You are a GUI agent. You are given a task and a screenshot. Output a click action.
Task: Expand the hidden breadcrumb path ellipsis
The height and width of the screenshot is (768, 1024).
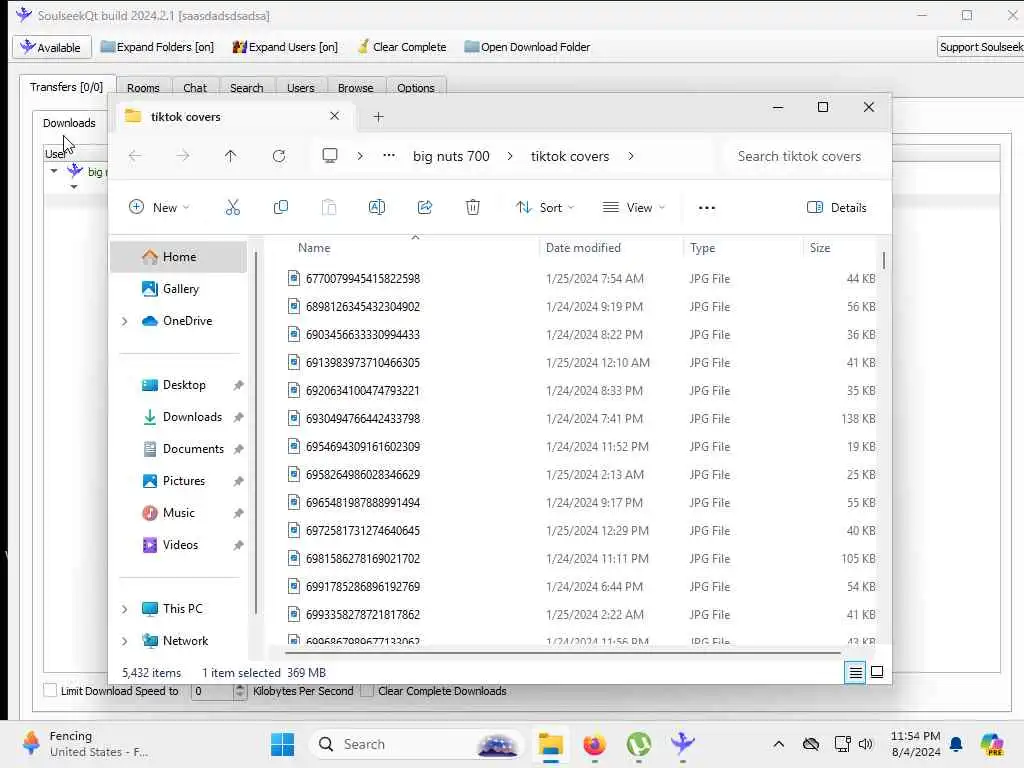(389, 155)
